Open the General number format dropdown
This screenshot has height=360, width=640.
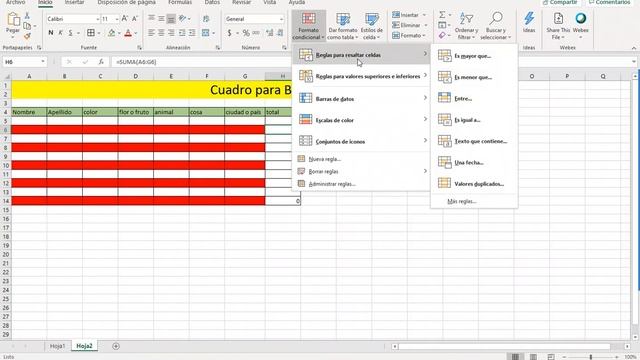pyautogui.click(x=281, y=19)
